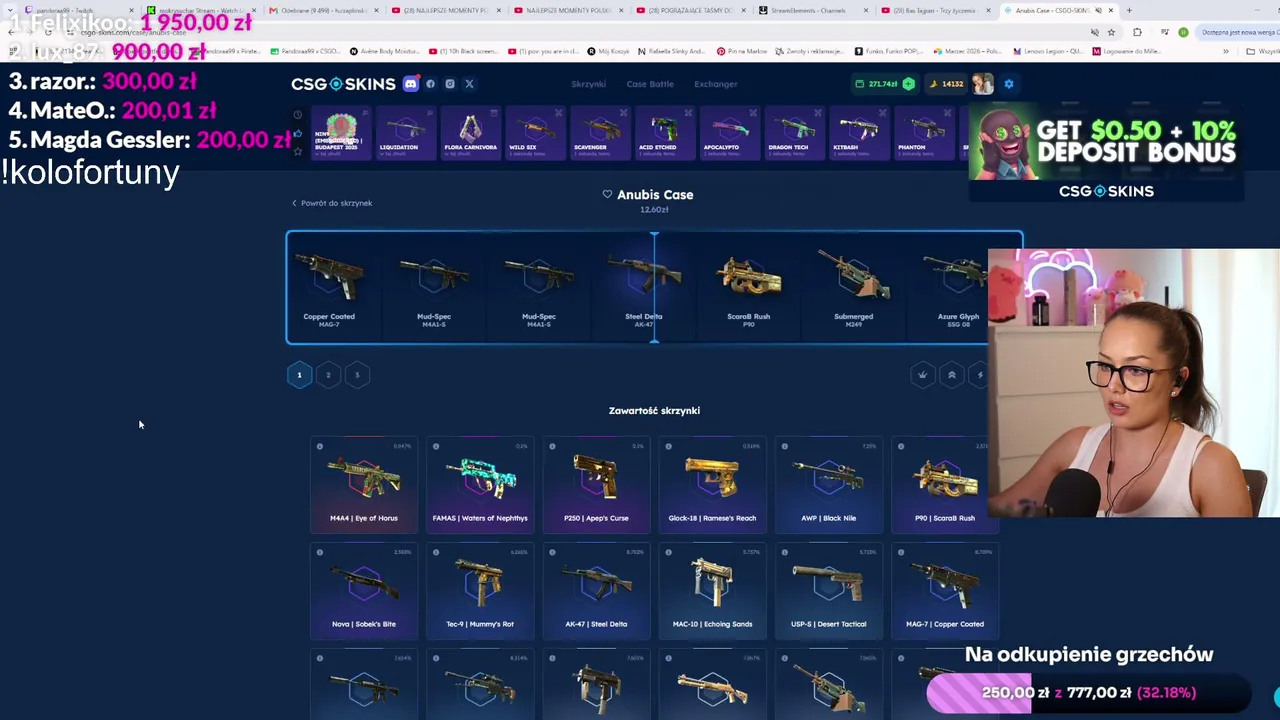1280x720 pixels.
Task: Select the USP-S Desert Tactical card
Action: (x=828, y=589)
